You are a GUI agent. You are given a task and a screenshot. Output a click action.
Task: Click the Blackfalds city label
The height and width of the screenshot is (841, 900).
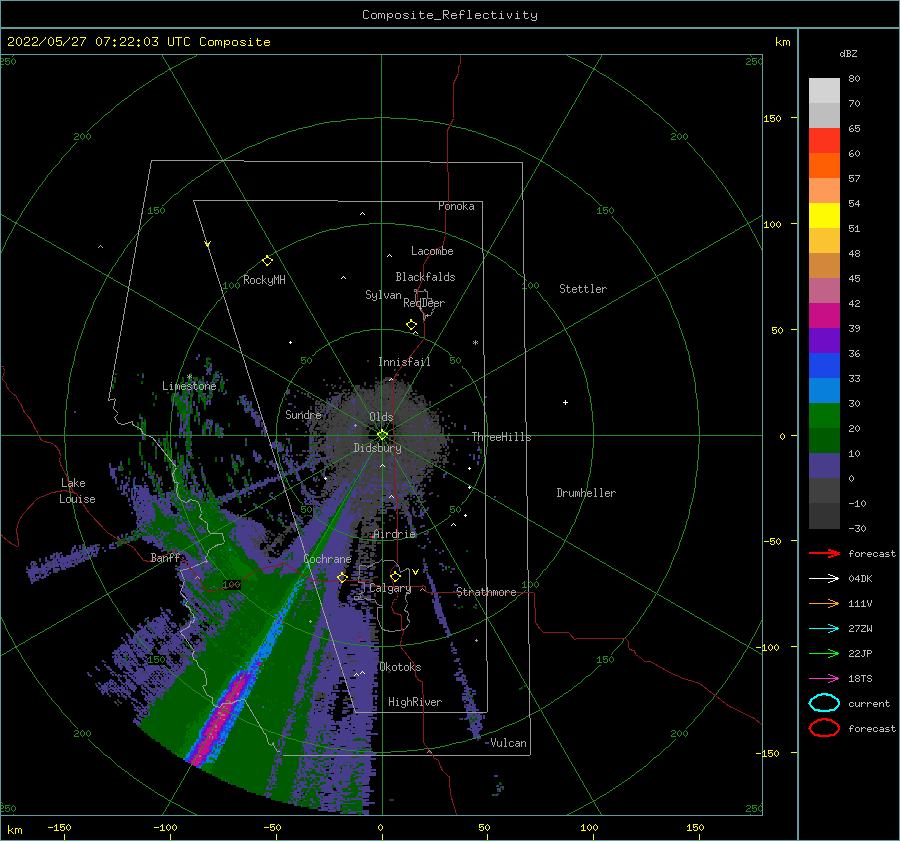point(425,277)
